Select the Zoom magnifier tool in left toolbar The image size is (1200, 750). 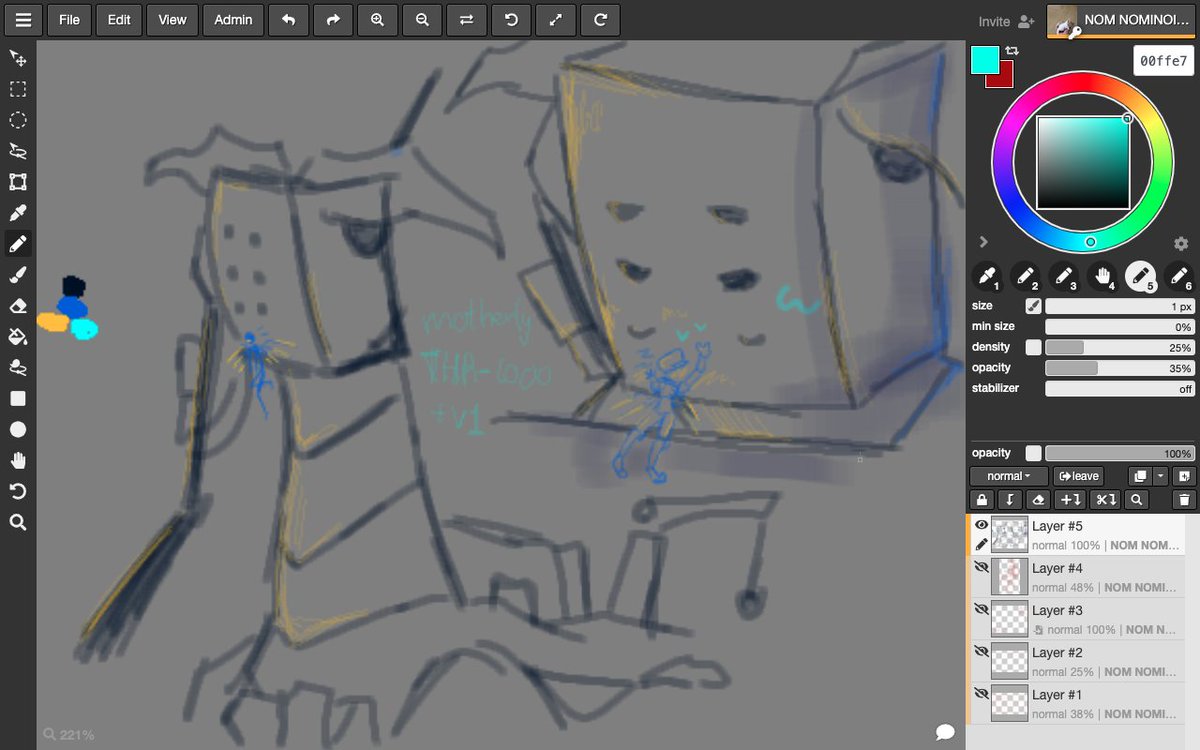pos(18,522)
